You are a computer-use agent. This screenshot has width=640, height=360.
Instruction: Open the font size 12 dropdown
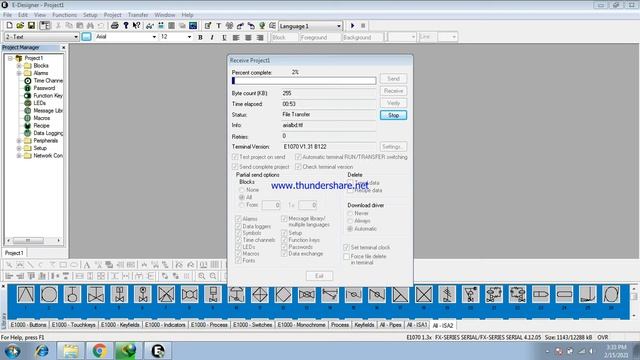click(189, 37)
